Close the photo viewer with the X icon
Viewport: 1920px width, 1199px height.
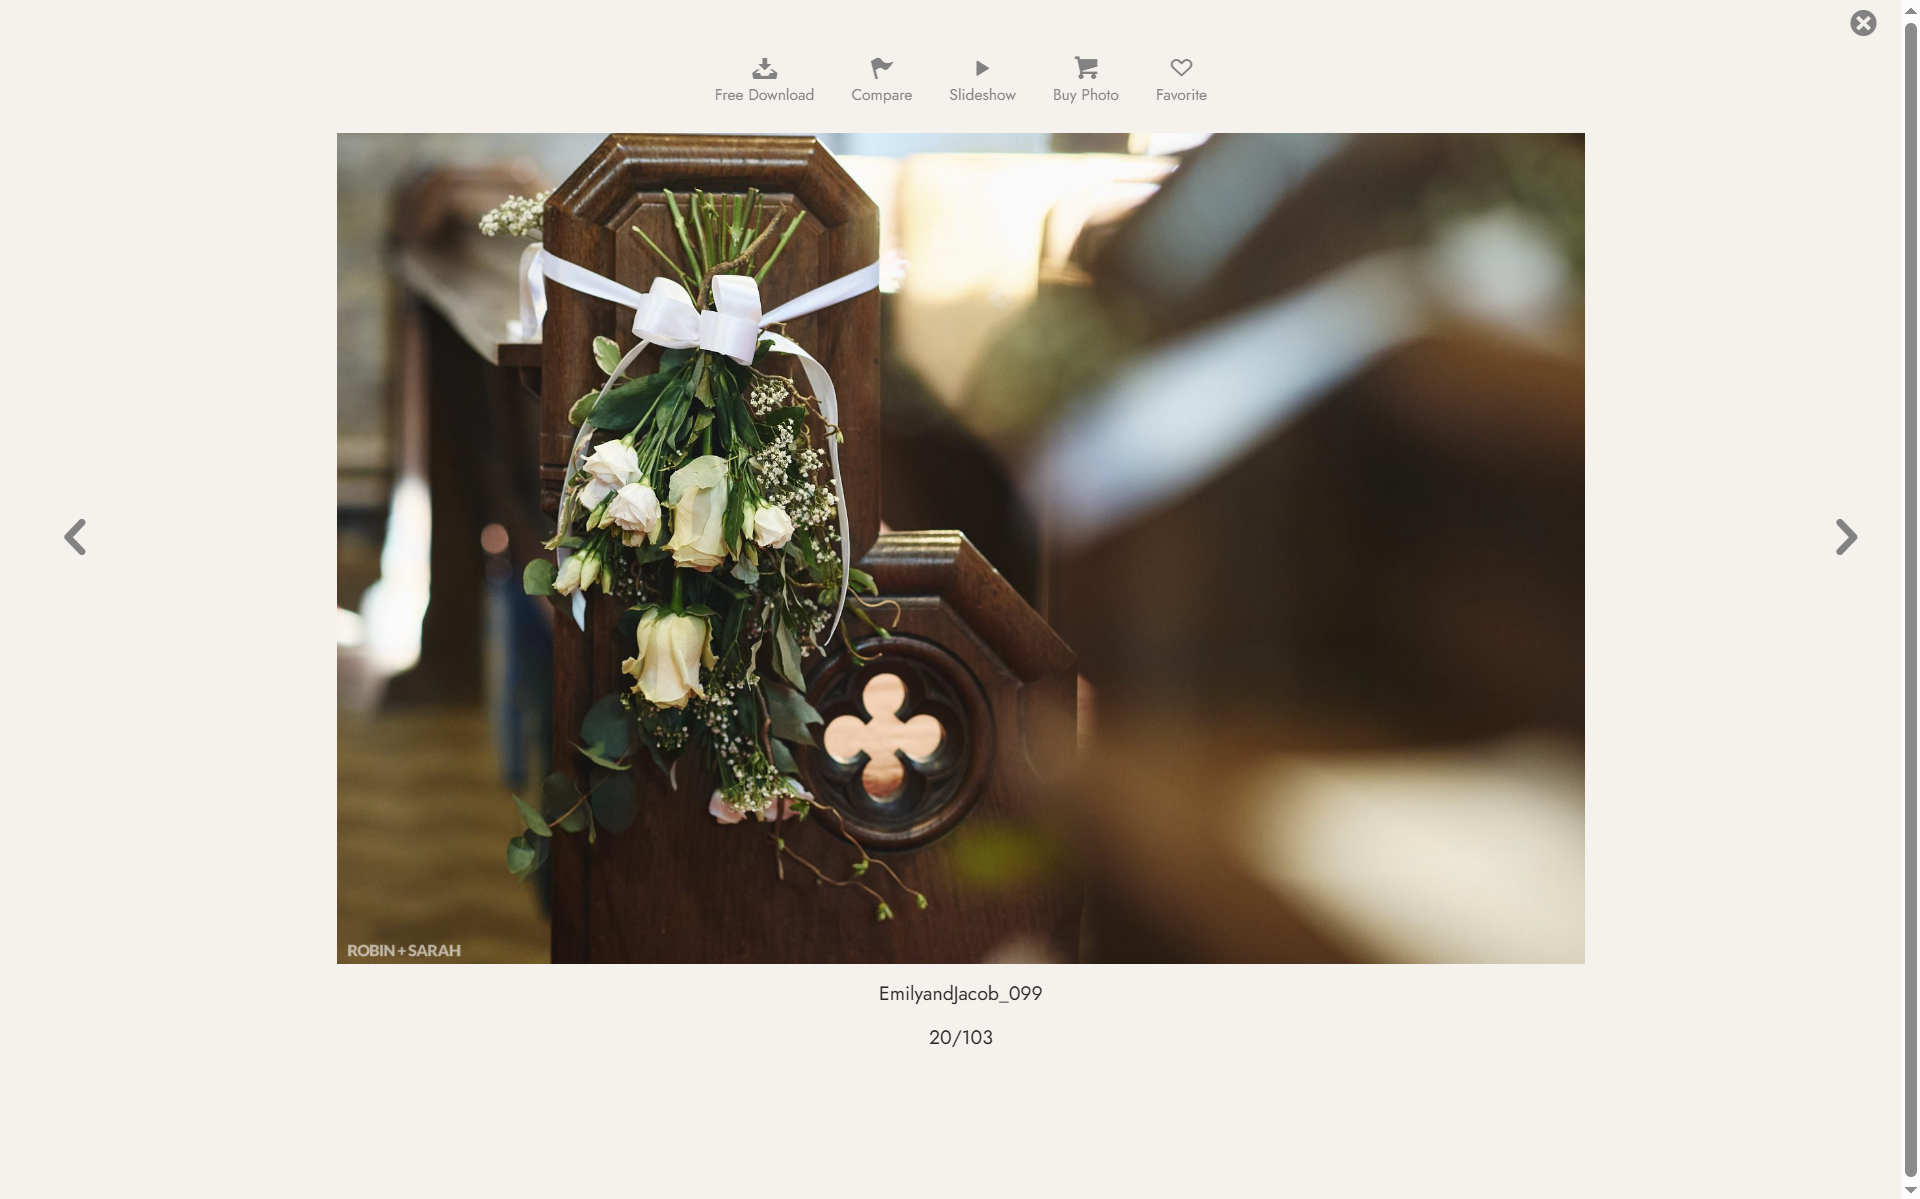1863,23
